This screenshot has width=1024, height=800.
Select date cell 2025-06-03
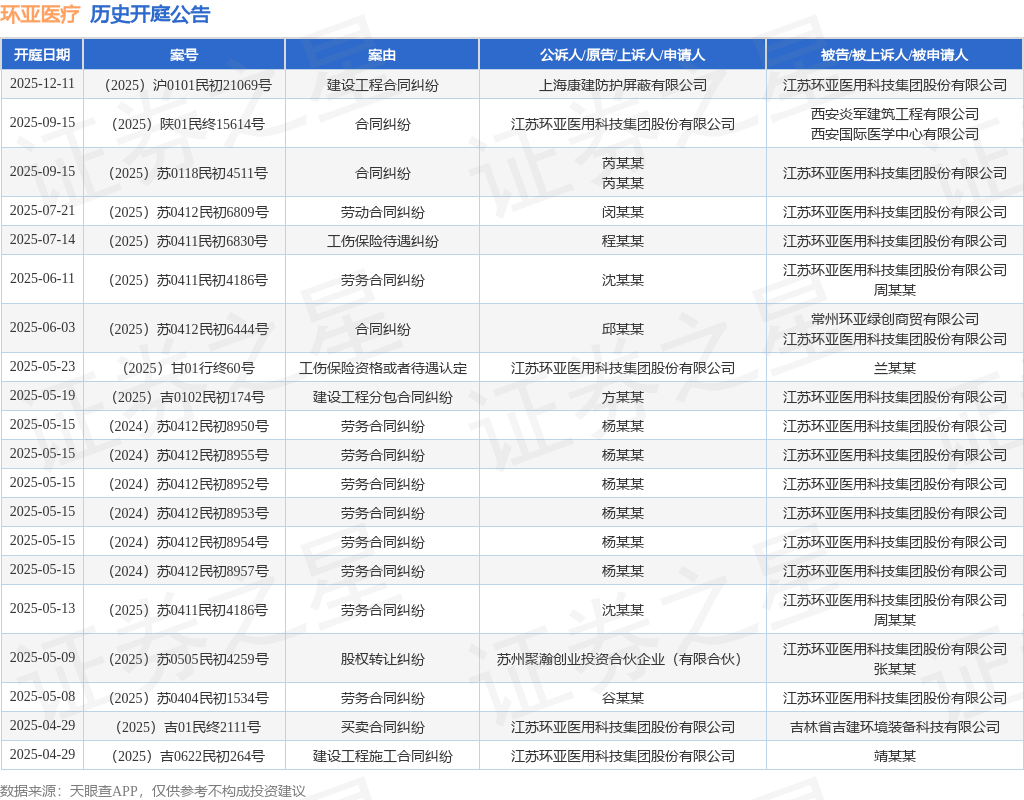[42, 327]
